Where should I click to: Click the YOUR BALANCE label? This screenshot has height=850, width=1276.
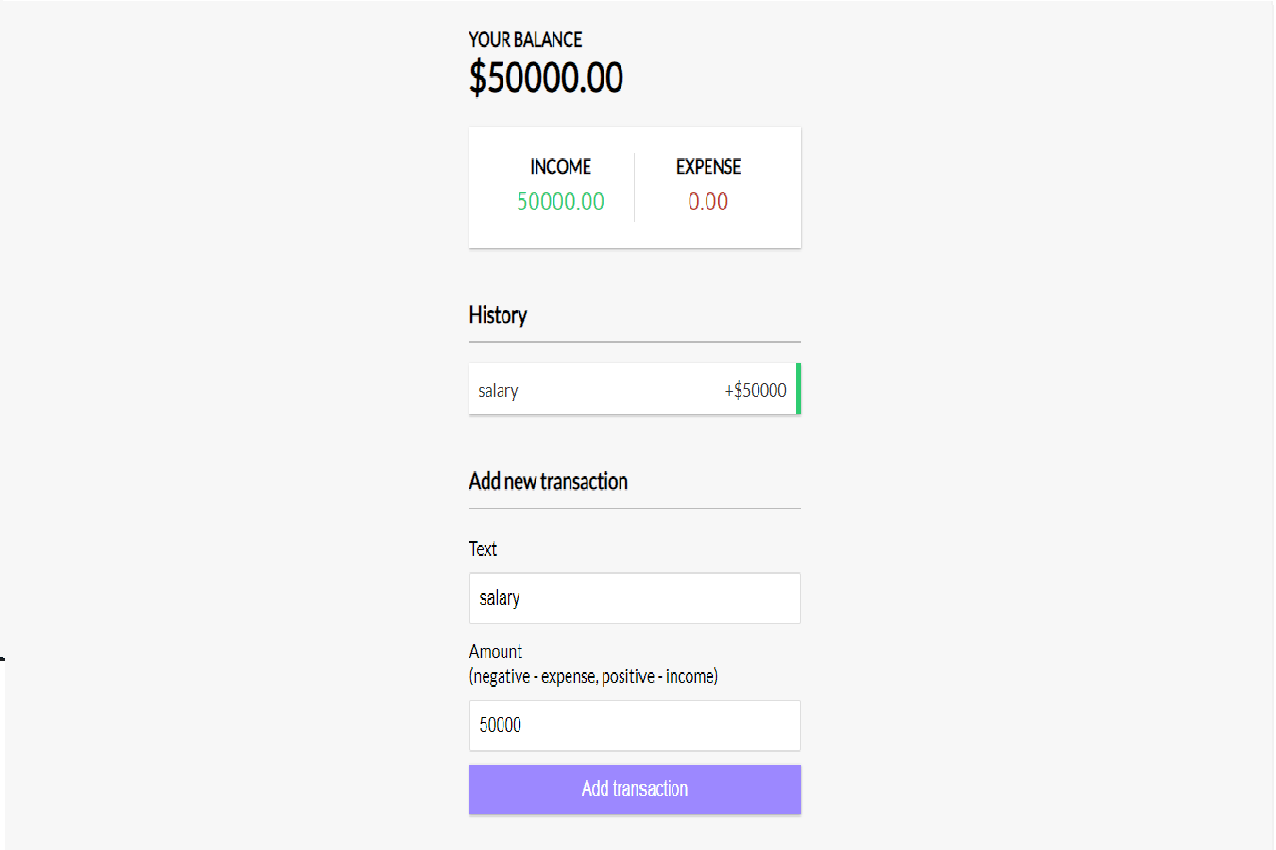coord(525,40)
